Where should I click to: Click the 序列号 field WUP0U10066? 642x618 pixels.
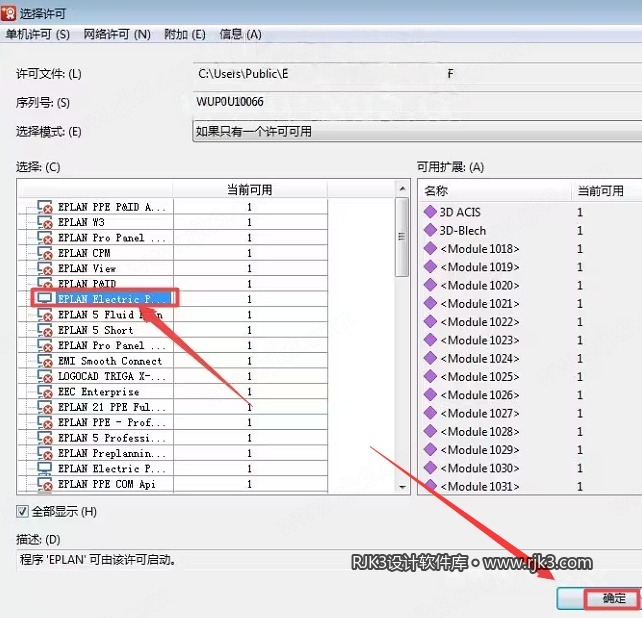[417, 102]
